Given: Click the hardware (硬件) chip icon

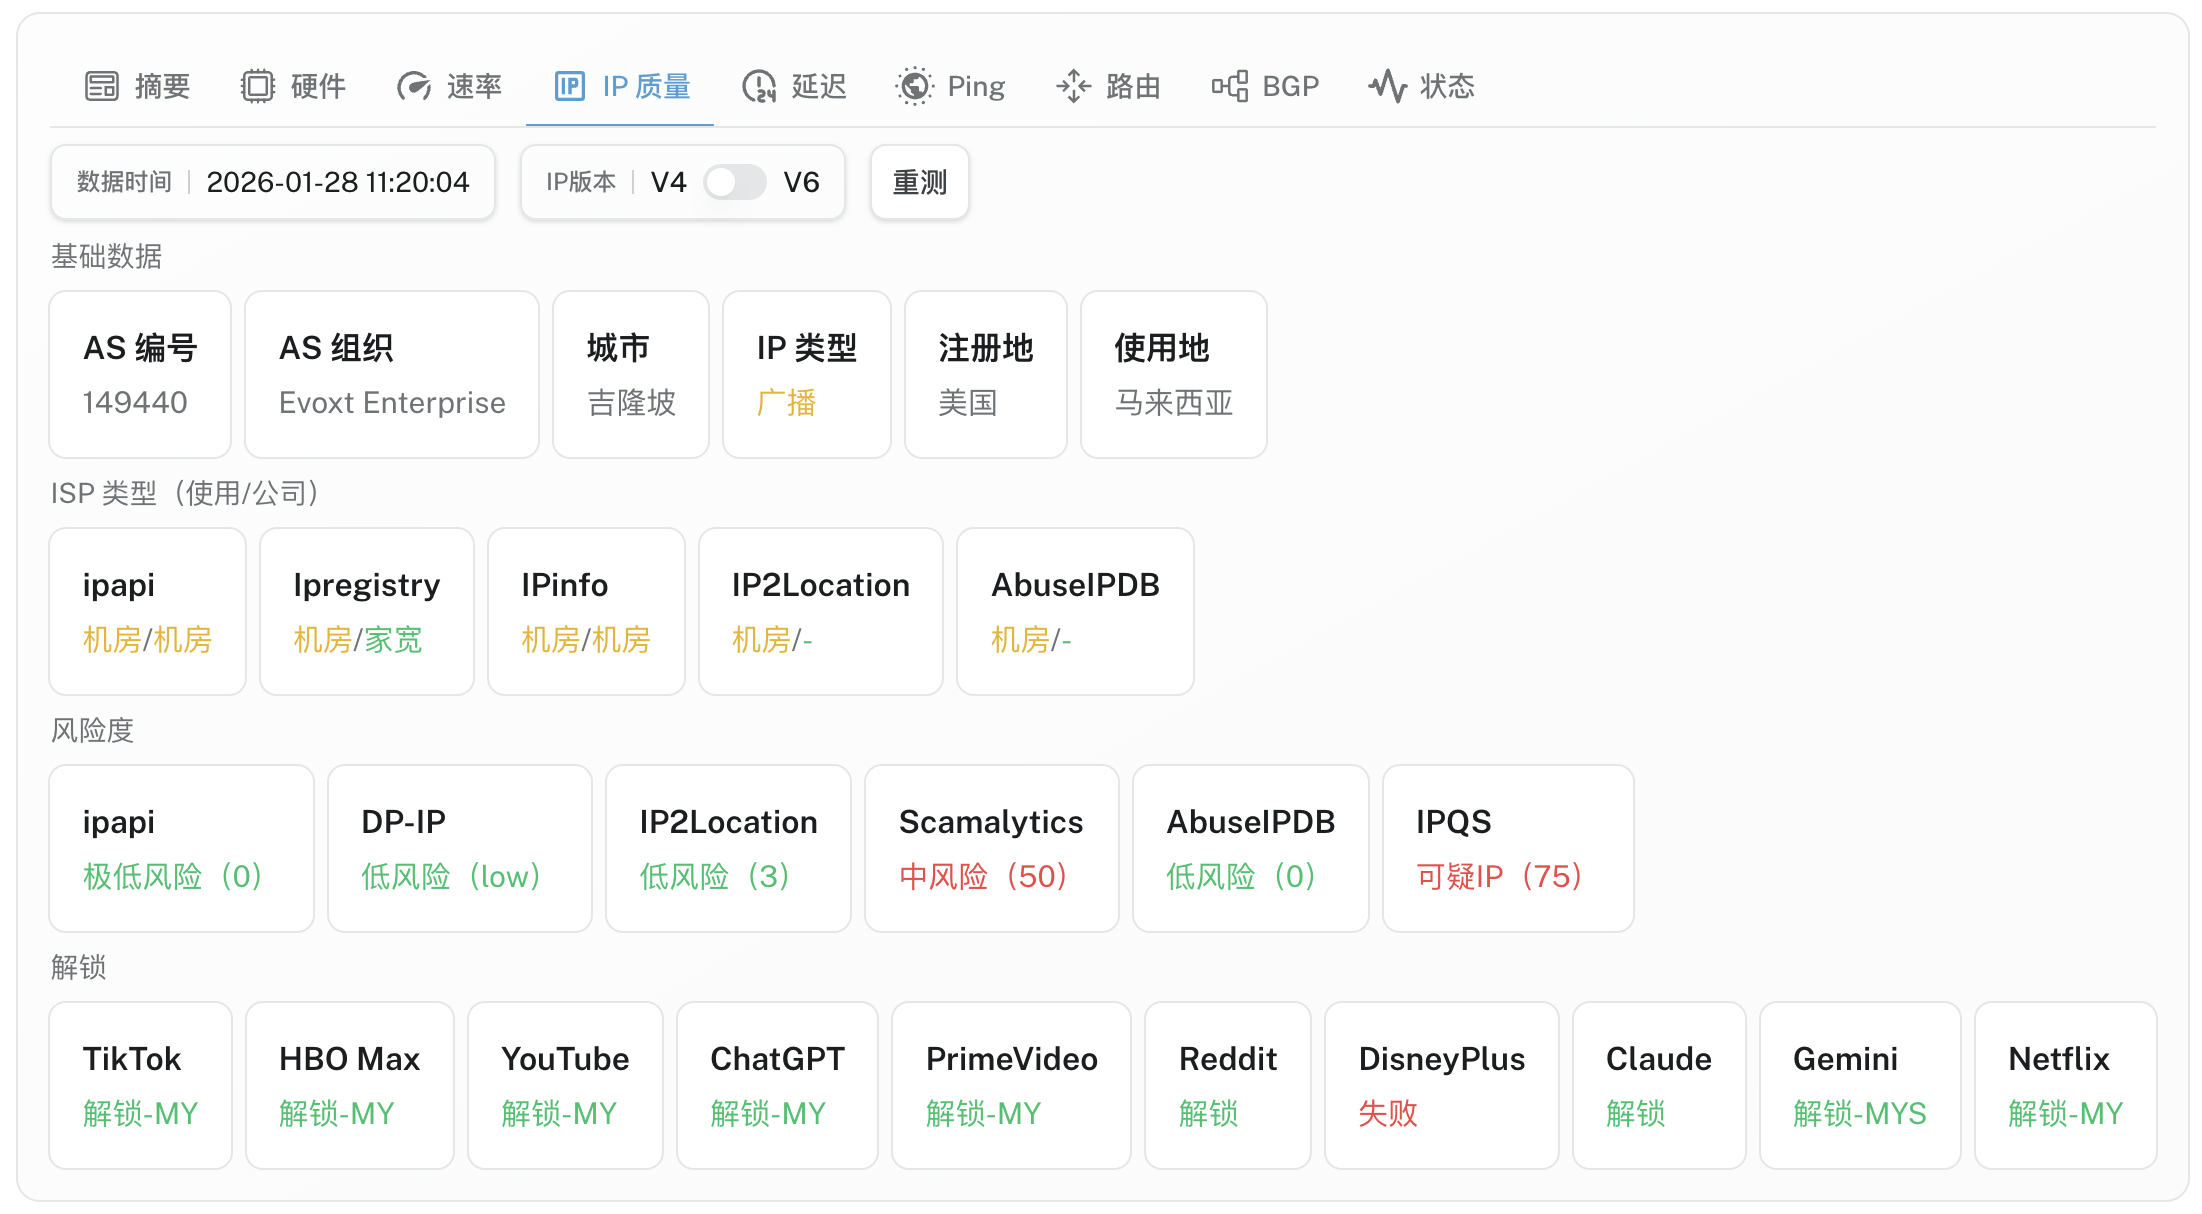Looking at the screenshot, I should 257,87.
